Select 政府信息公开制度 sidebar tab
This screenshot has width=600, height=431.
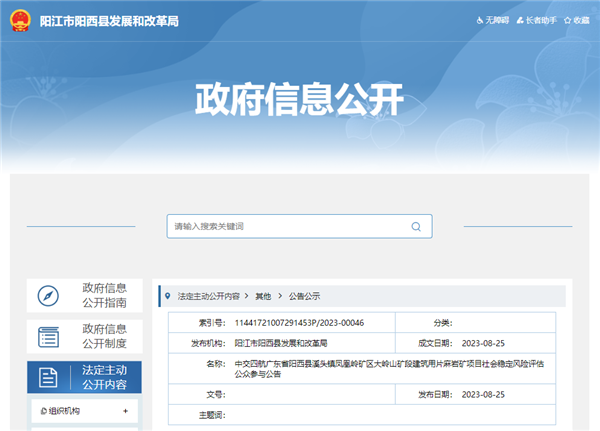(104, 336)
